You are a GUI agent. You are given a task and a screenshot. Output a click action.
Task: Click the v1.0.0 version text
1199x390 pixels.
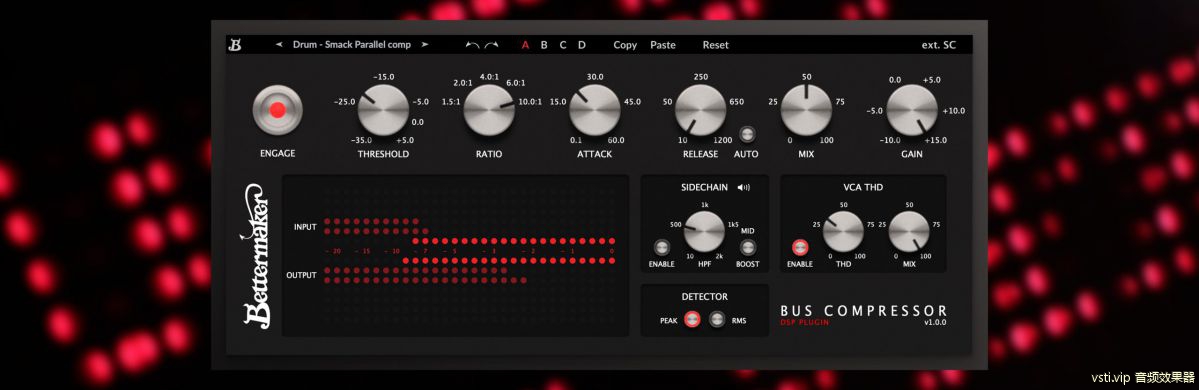point(935,322)
